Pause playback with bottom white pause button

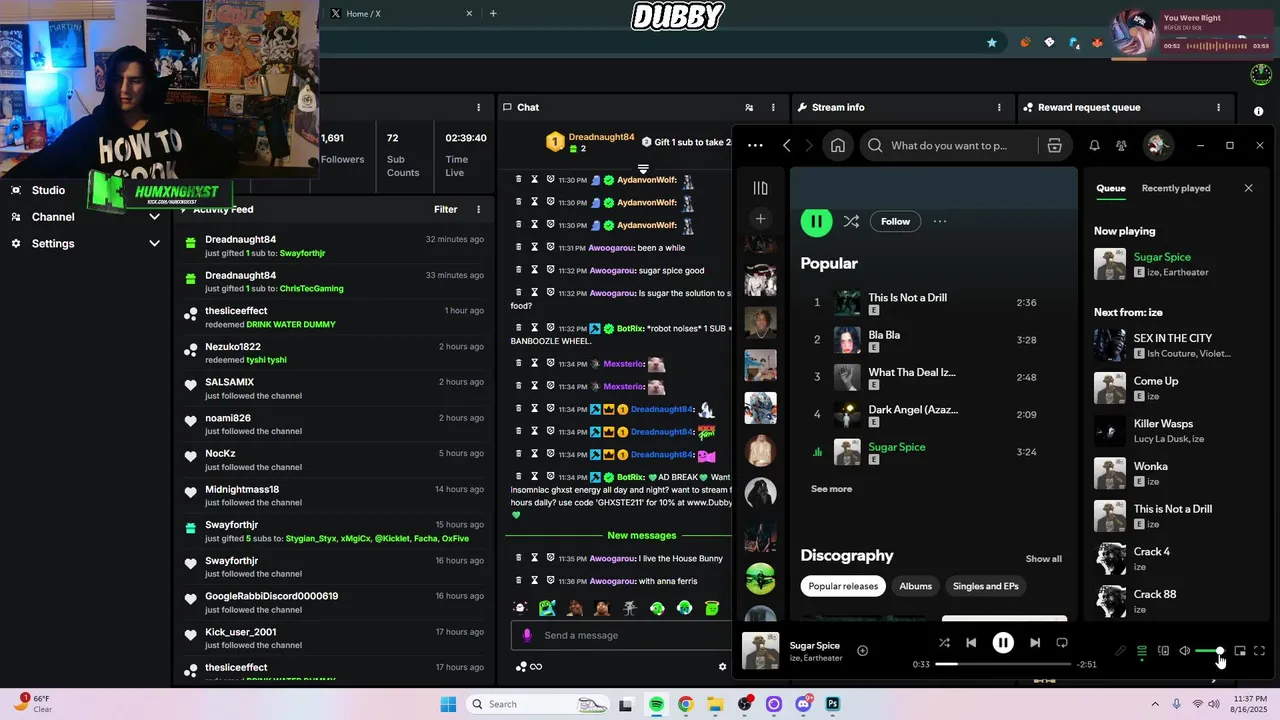point(1003,643)
